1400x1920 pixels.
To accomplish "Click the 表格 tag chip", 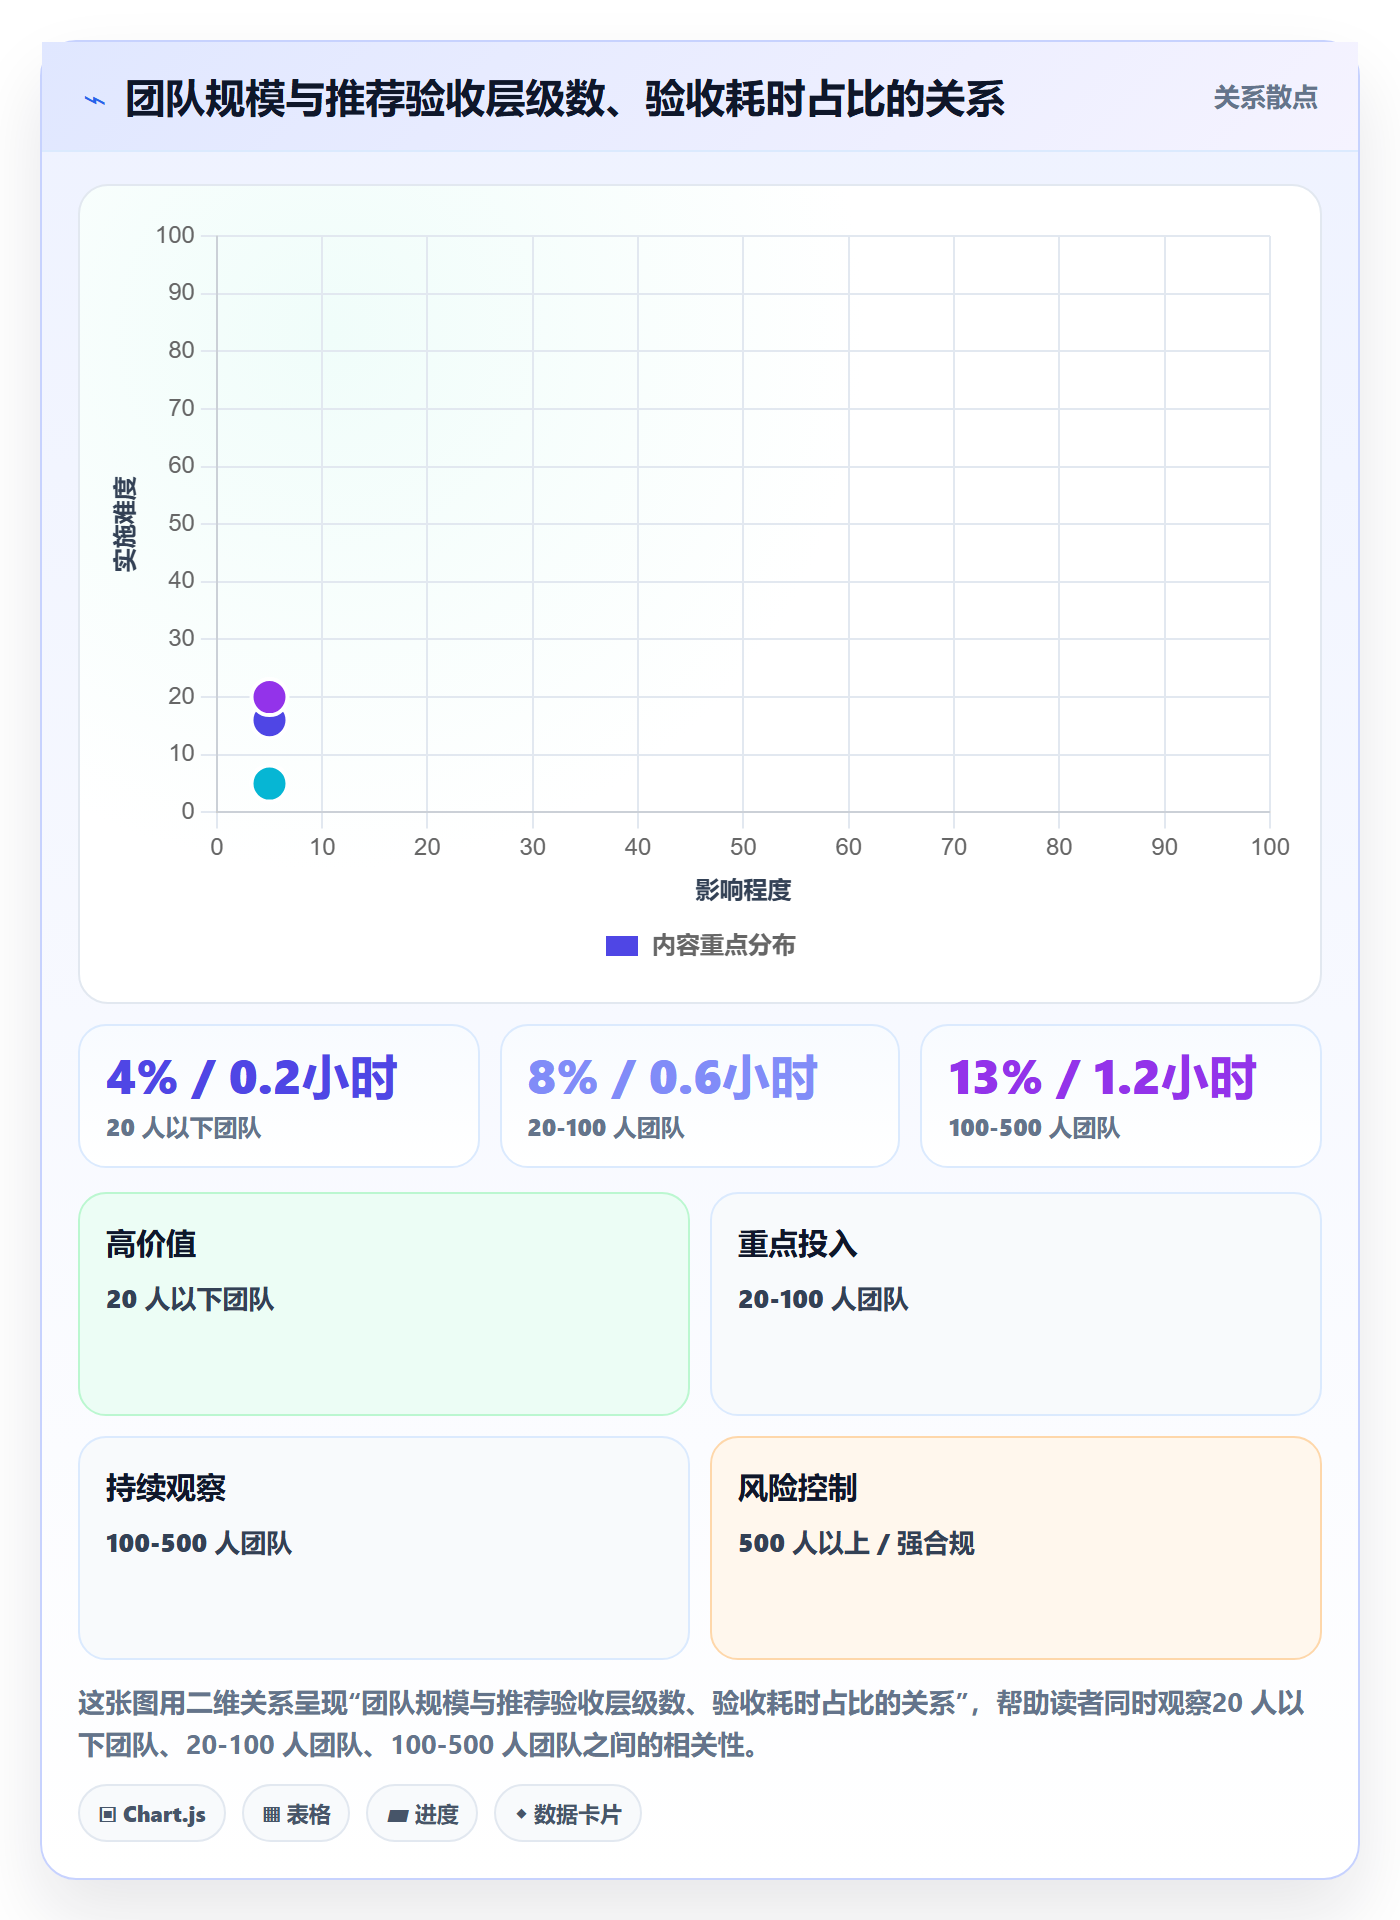I will [x=296, y=1814].
